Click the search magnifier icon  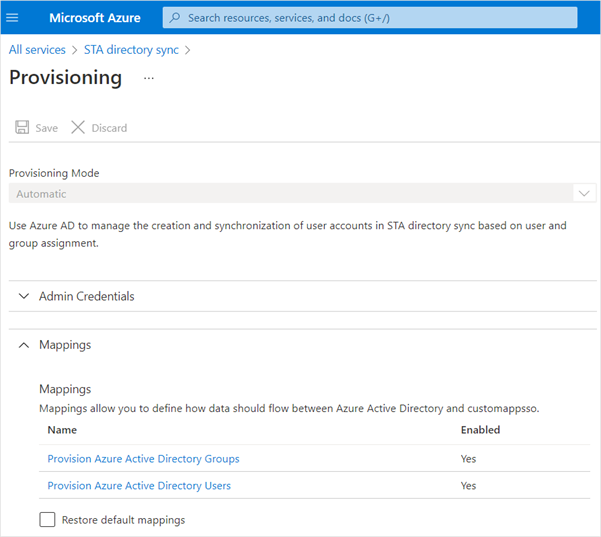[175, 18]
